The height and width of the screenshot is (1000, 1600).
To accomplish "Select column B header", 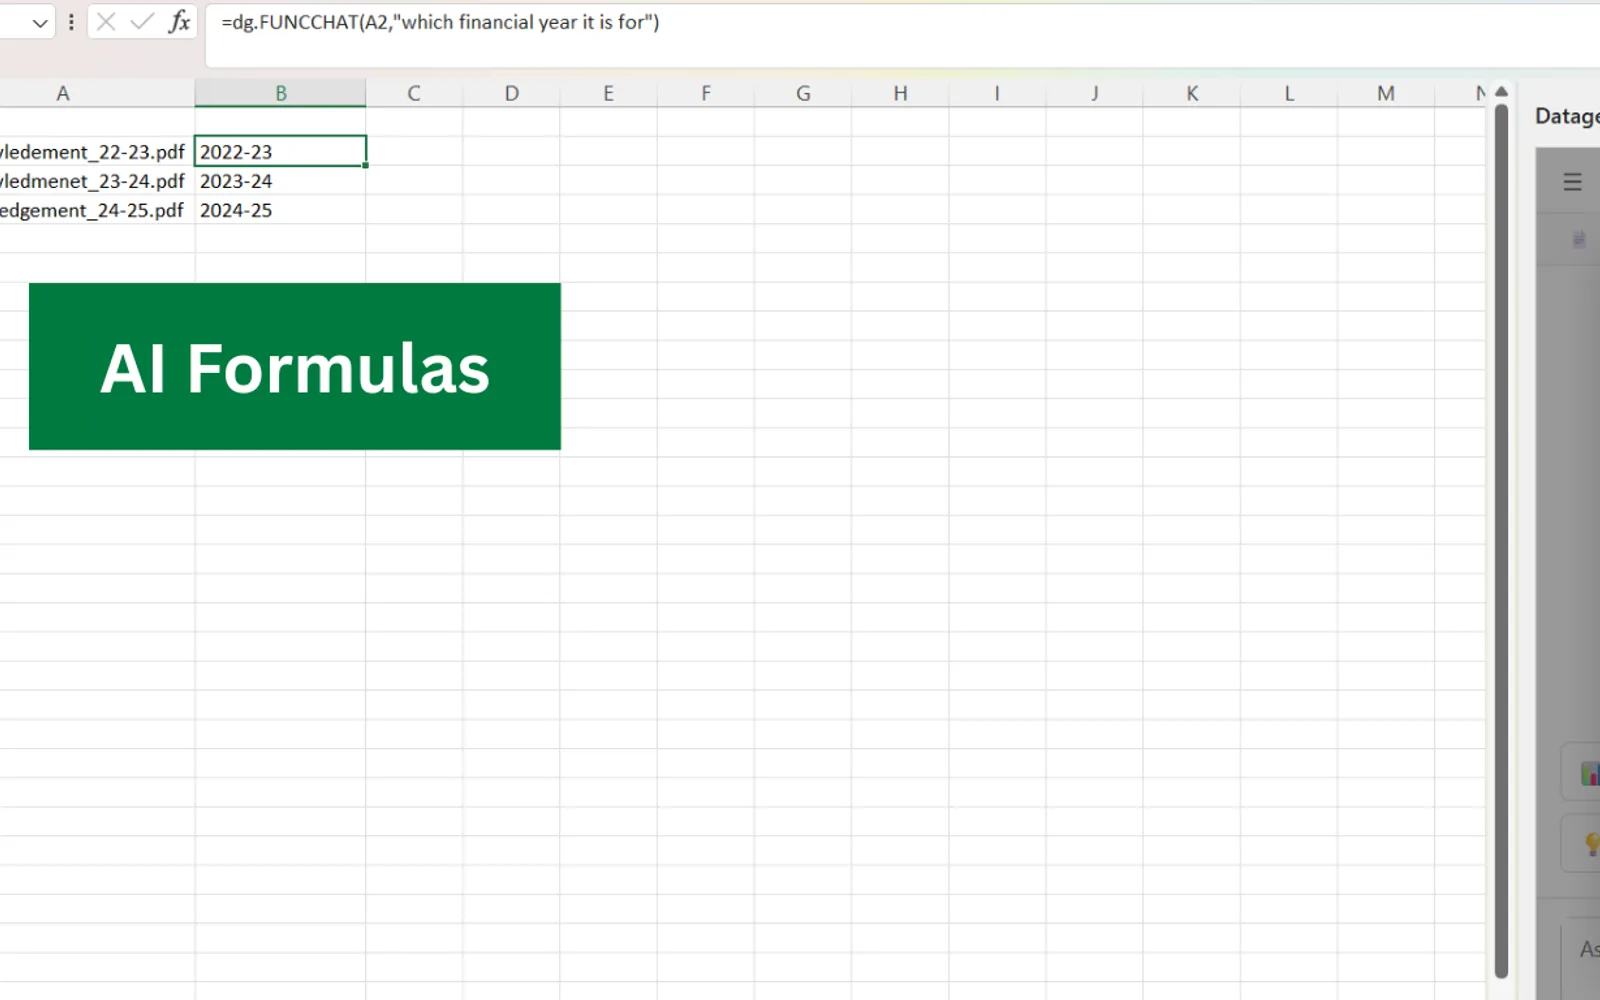I will [281, 93].
